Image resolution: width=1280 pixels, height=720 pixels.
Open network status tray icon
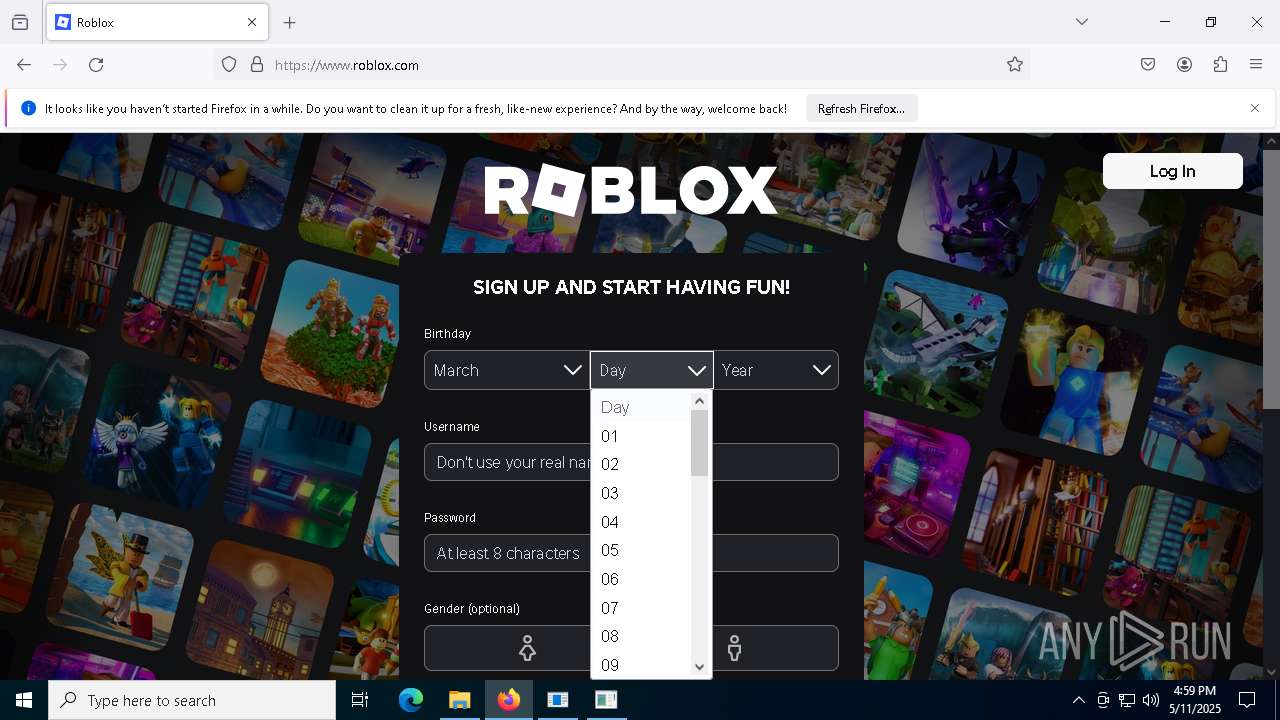[x=1127, y=700]
